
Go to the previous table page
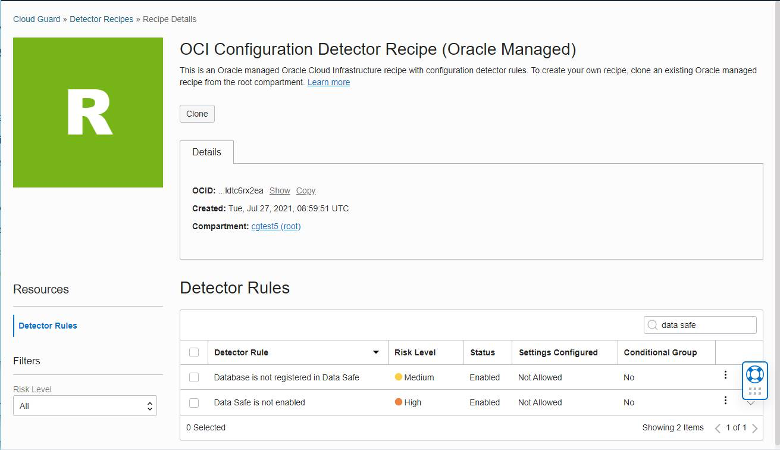click(717, 428)
